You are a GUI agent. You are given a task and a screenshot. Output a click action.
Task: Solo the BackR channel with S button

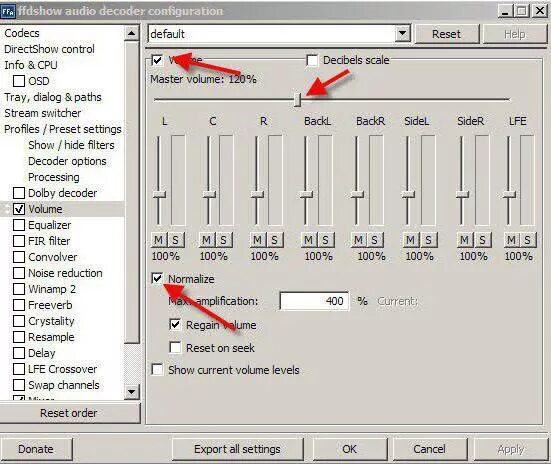375,240
